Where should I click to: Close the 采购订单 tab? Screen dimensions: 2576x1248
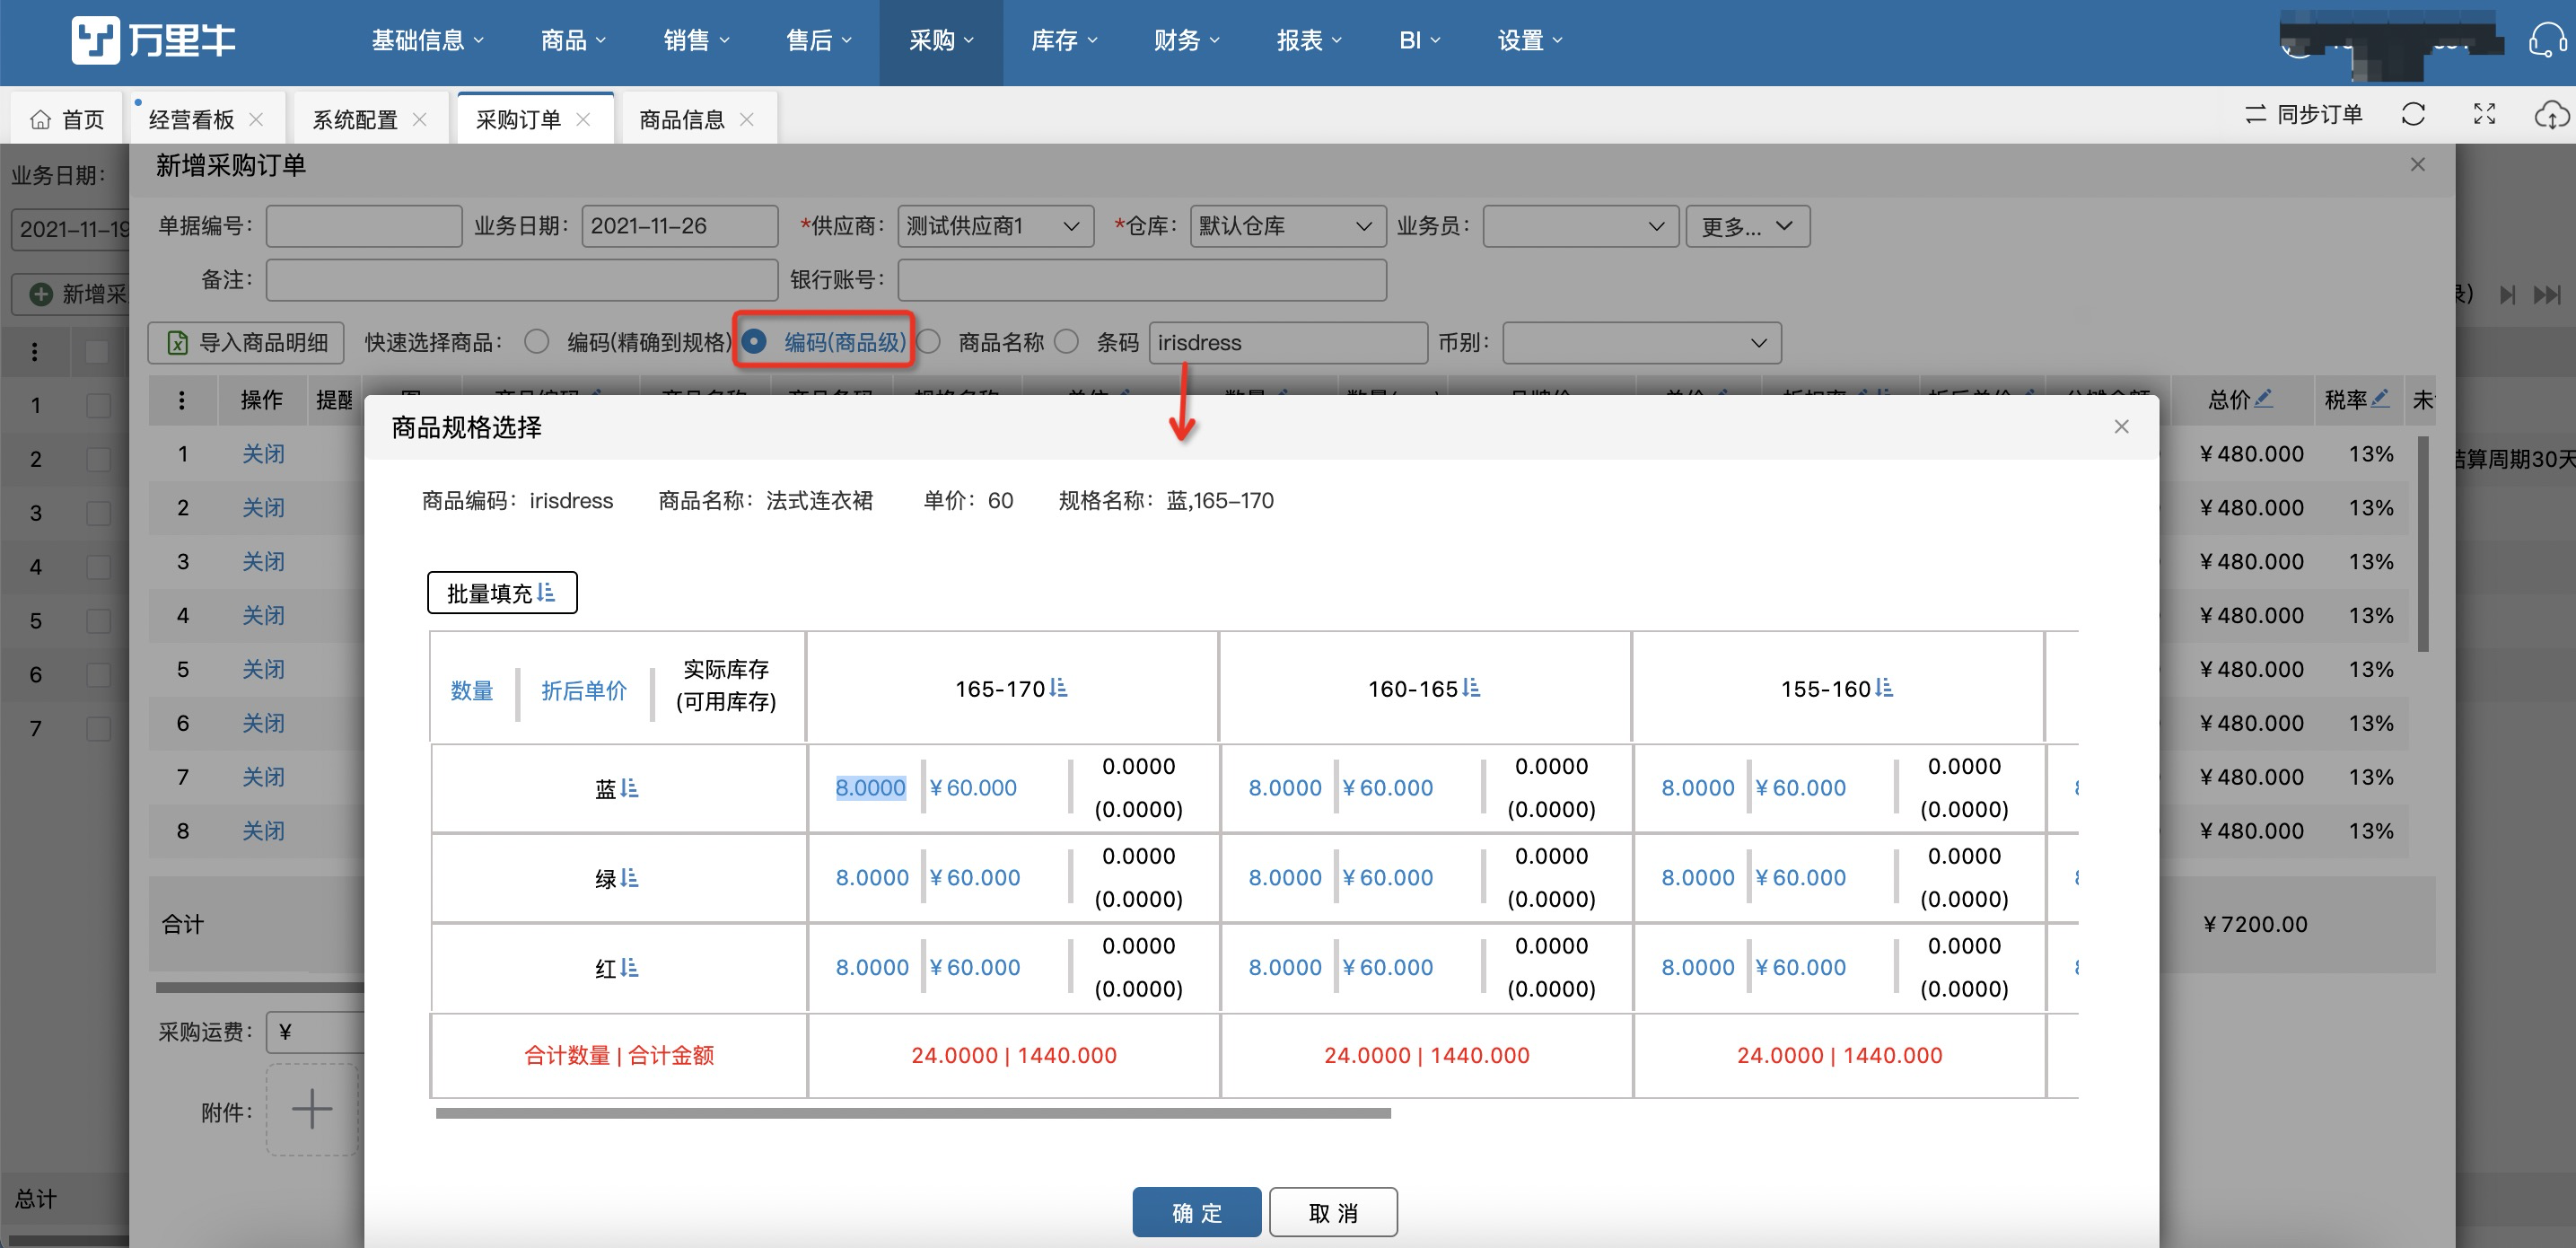[x=584, y=119]
